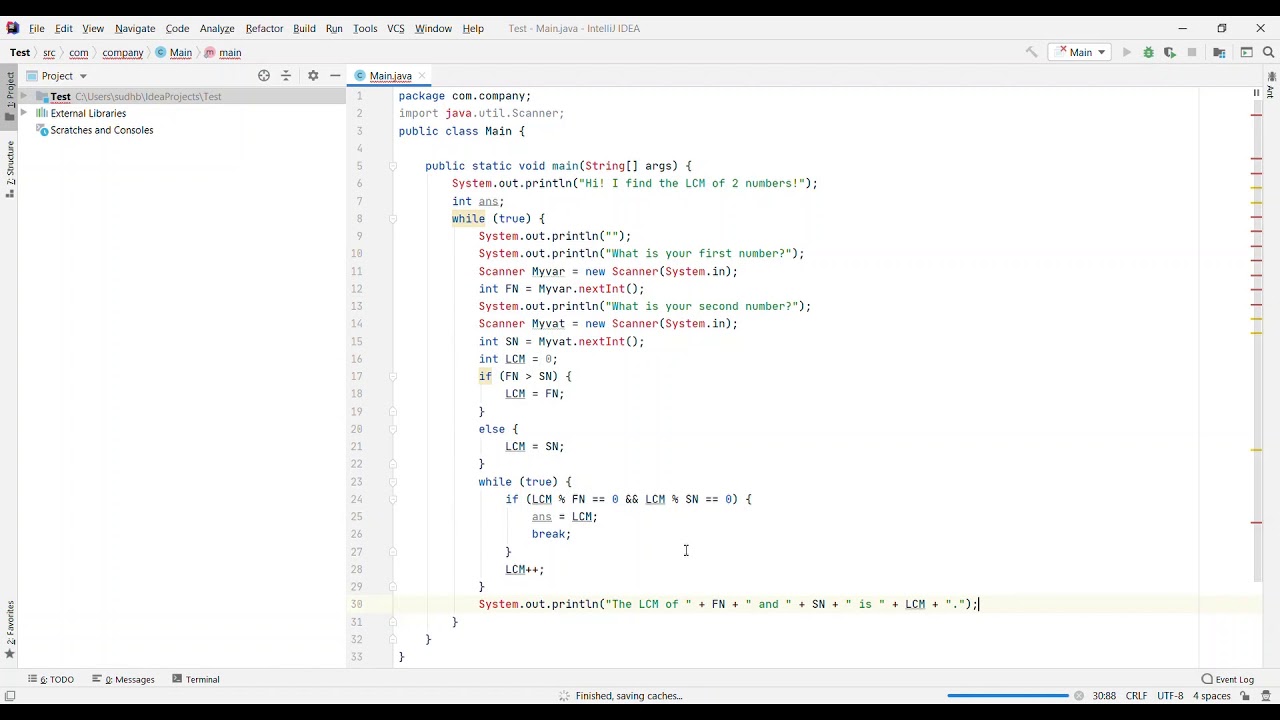Toggle tool window bars icon bottom-left
1280x720 pixels.
tap(10, 696)
